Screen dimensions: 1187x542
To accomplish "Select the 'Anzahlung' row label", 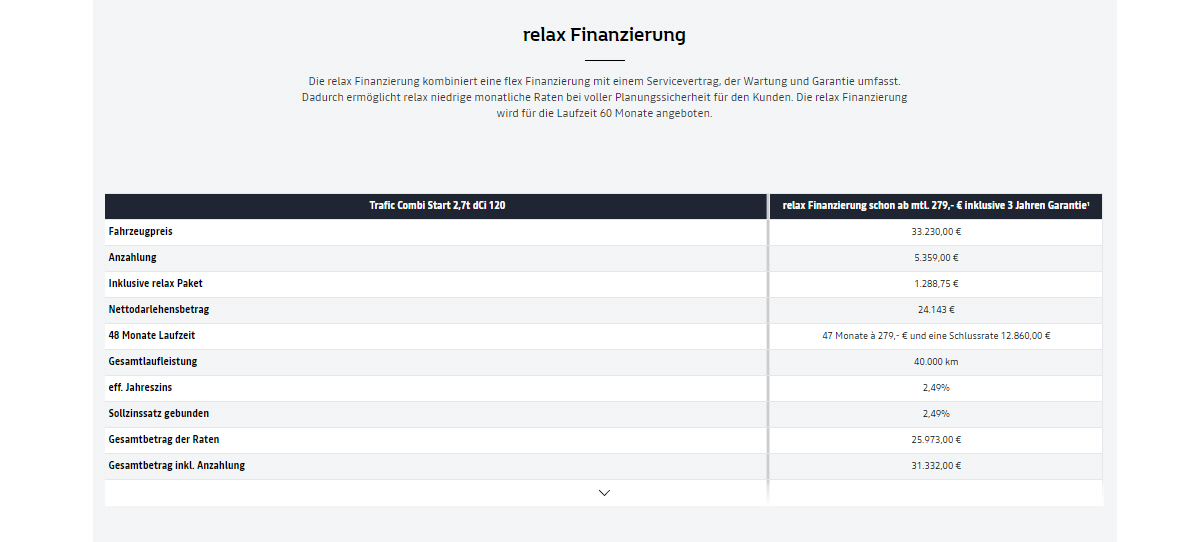I will tap(132, 257).
